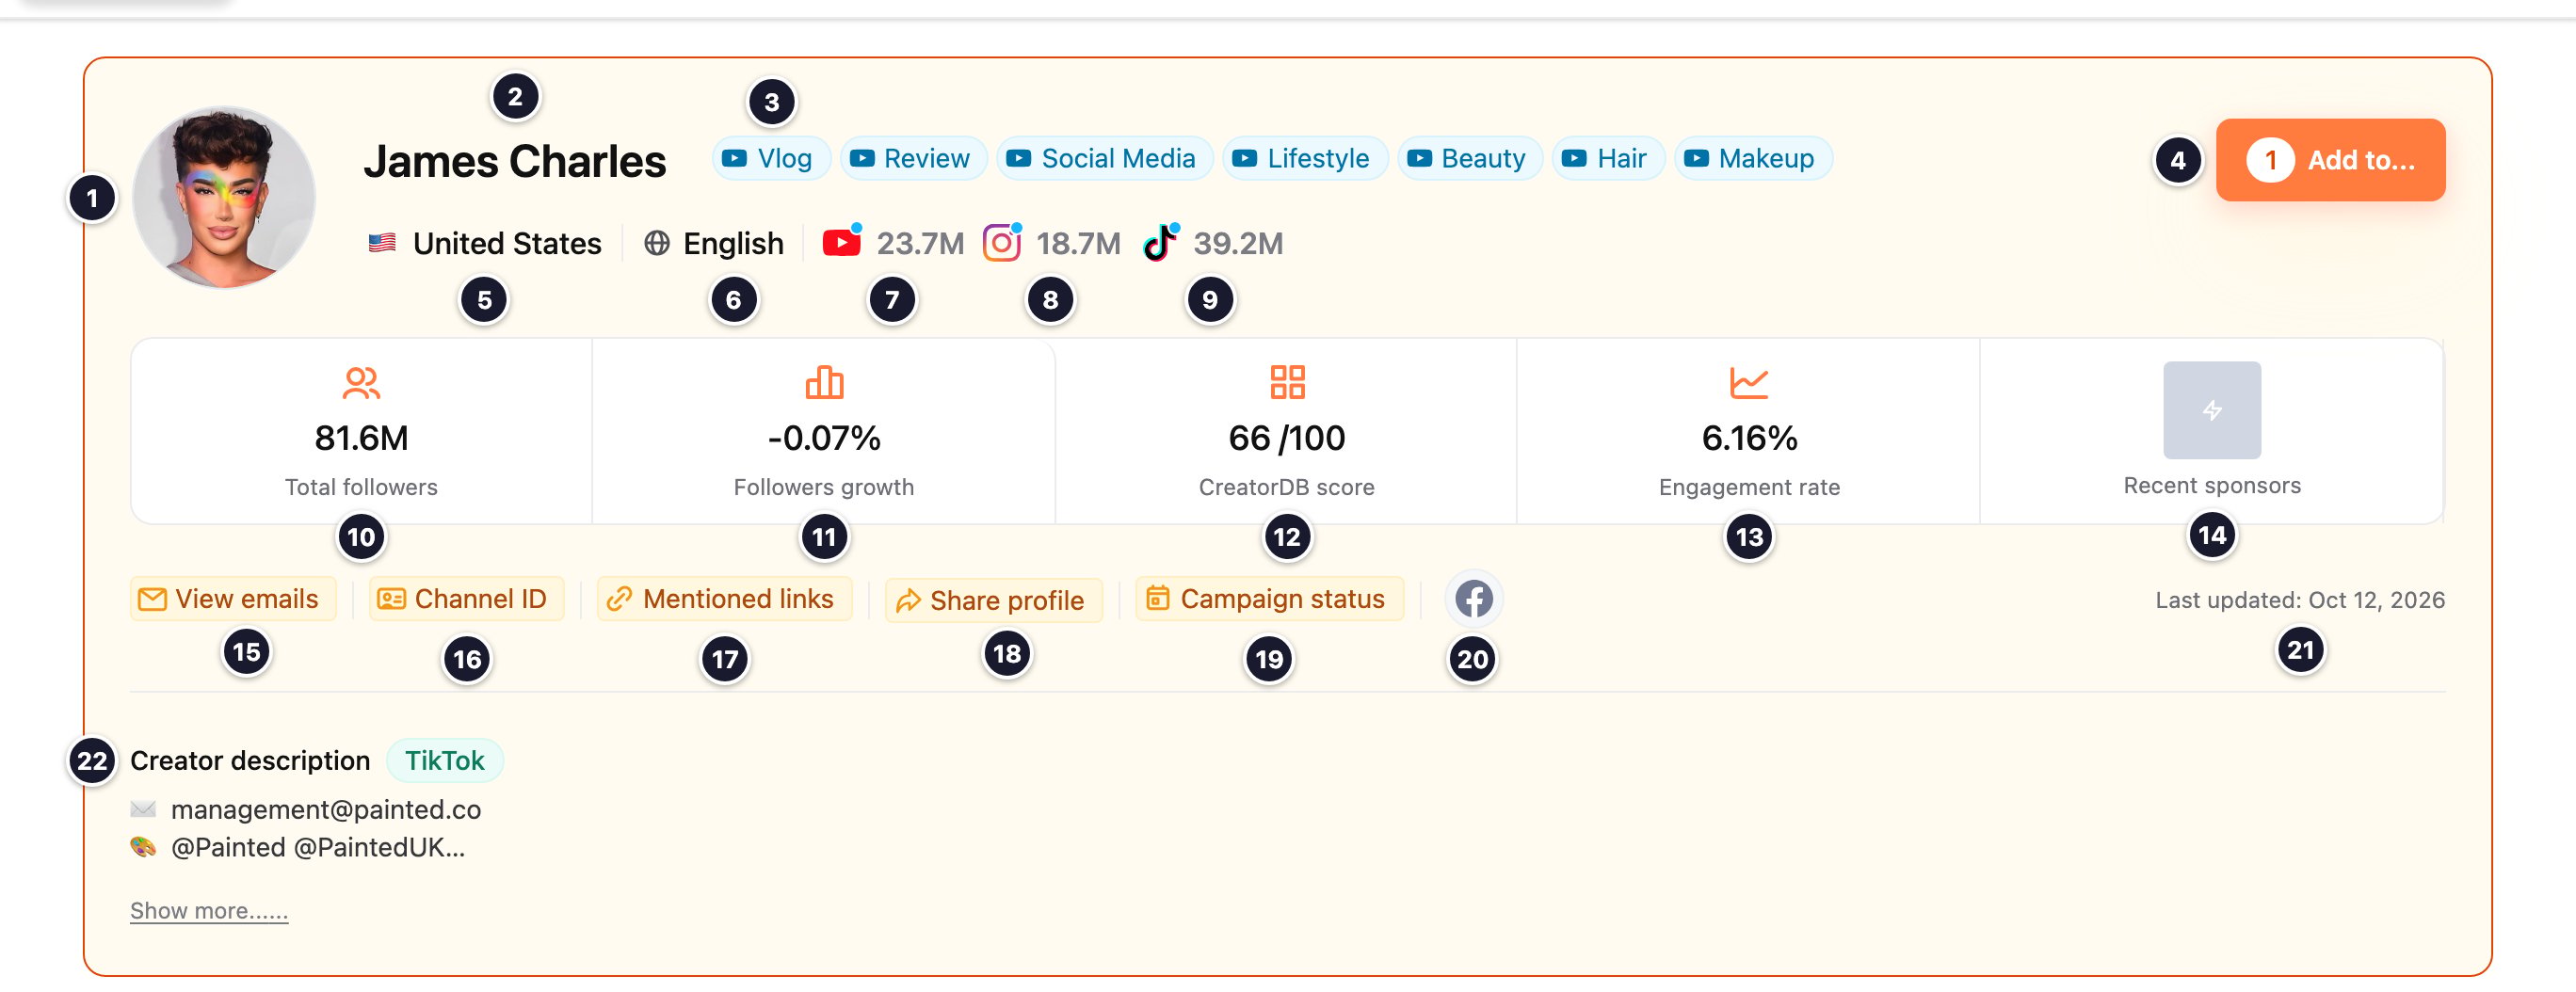Viewport: 2576px width, 992px height.
Task: Click the globe icon beside English
Action: (x=657, y=243)
